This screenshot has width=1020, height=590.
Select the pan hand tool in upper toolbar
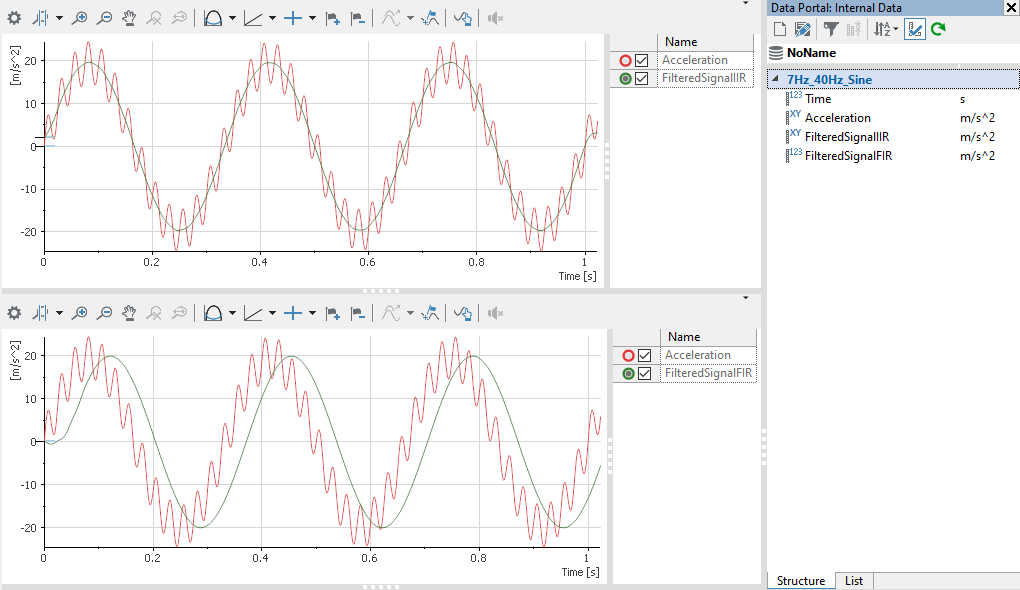129,18
